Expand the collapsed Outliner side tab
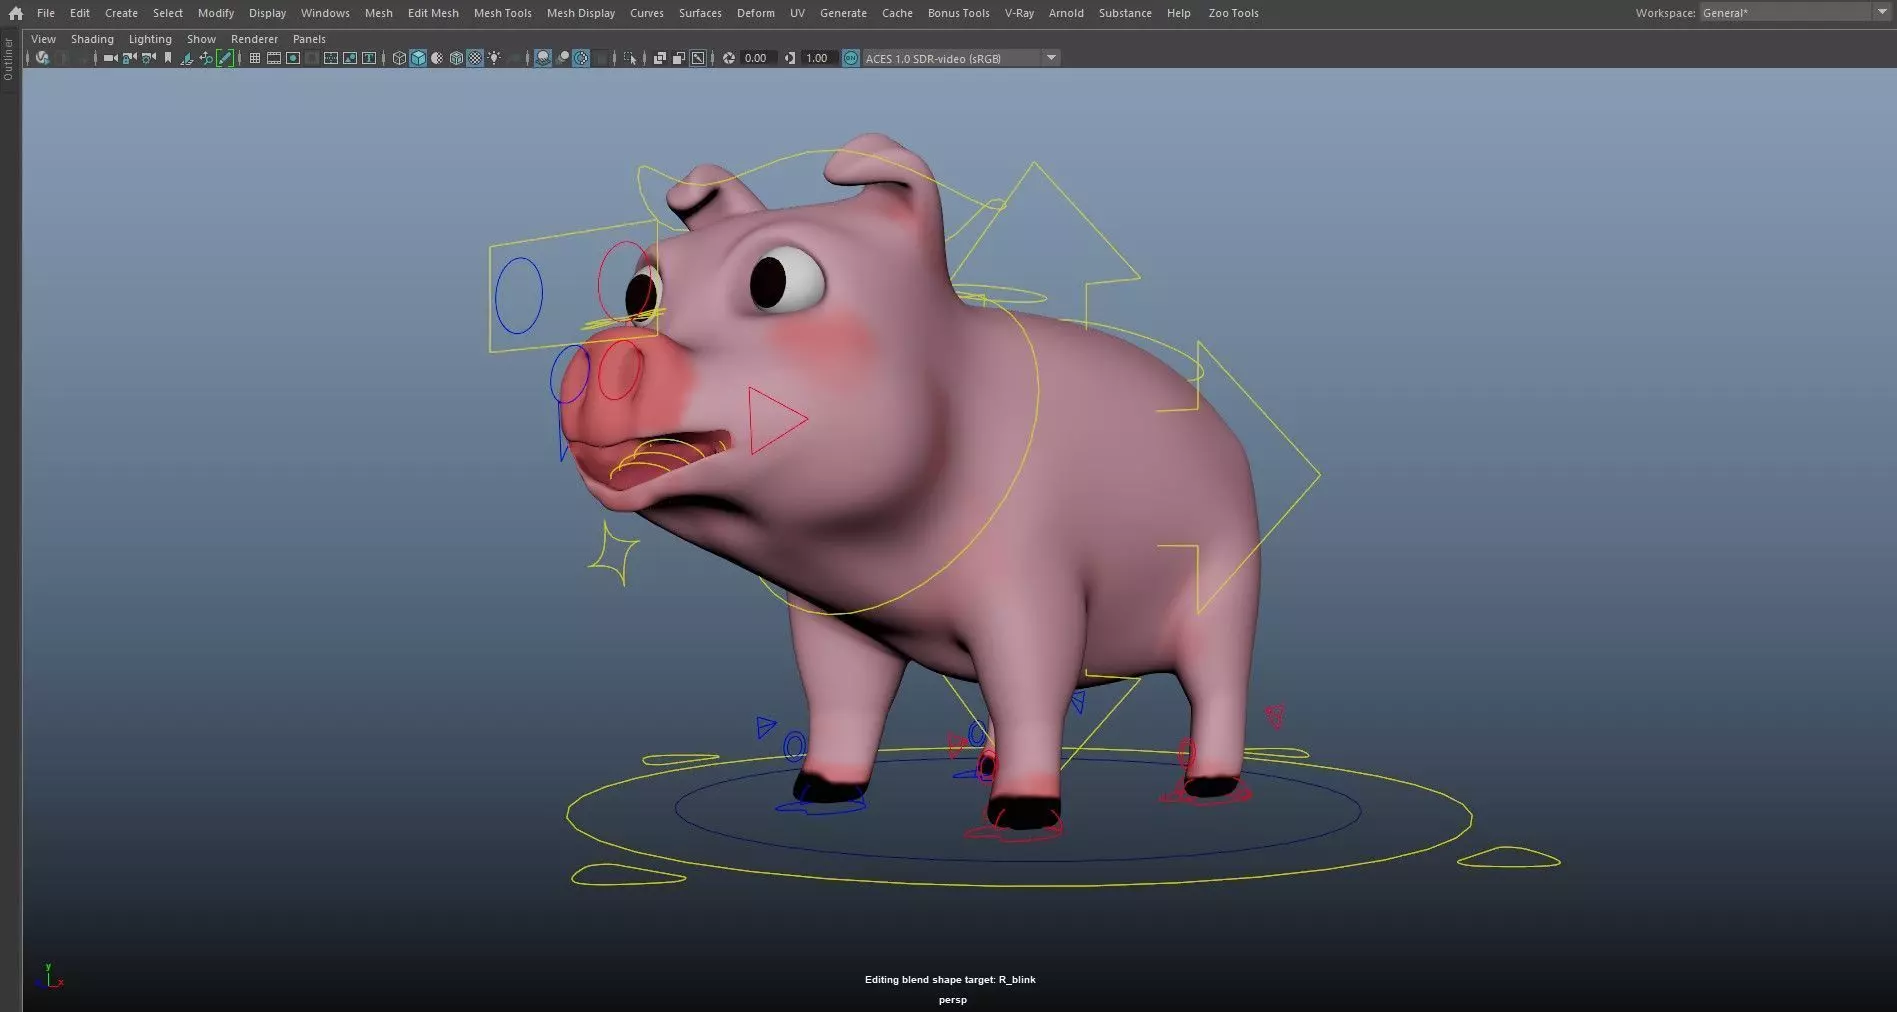The image size is (1897, 1012). [x=9, y=59]
